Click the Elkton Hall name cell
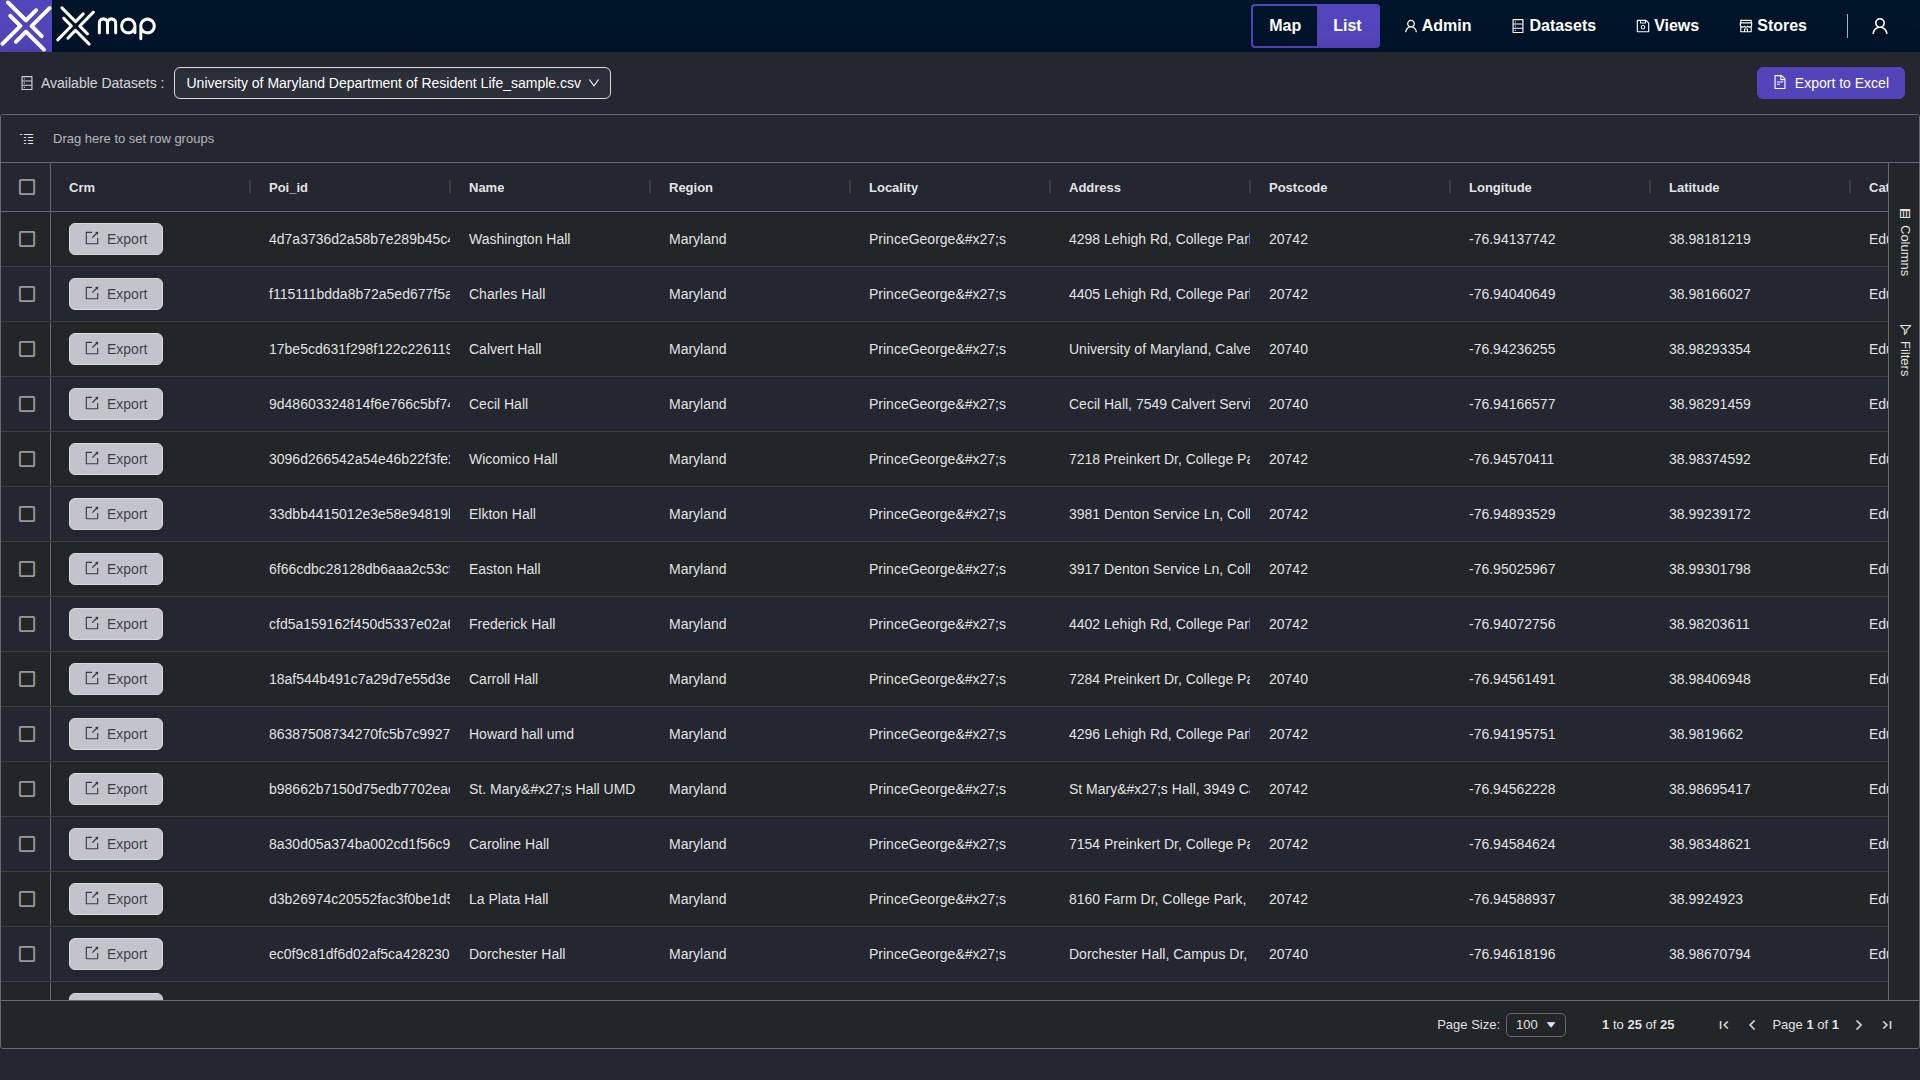The height and width of the screenshot is (1080, 1920). (x=550, y=514)
